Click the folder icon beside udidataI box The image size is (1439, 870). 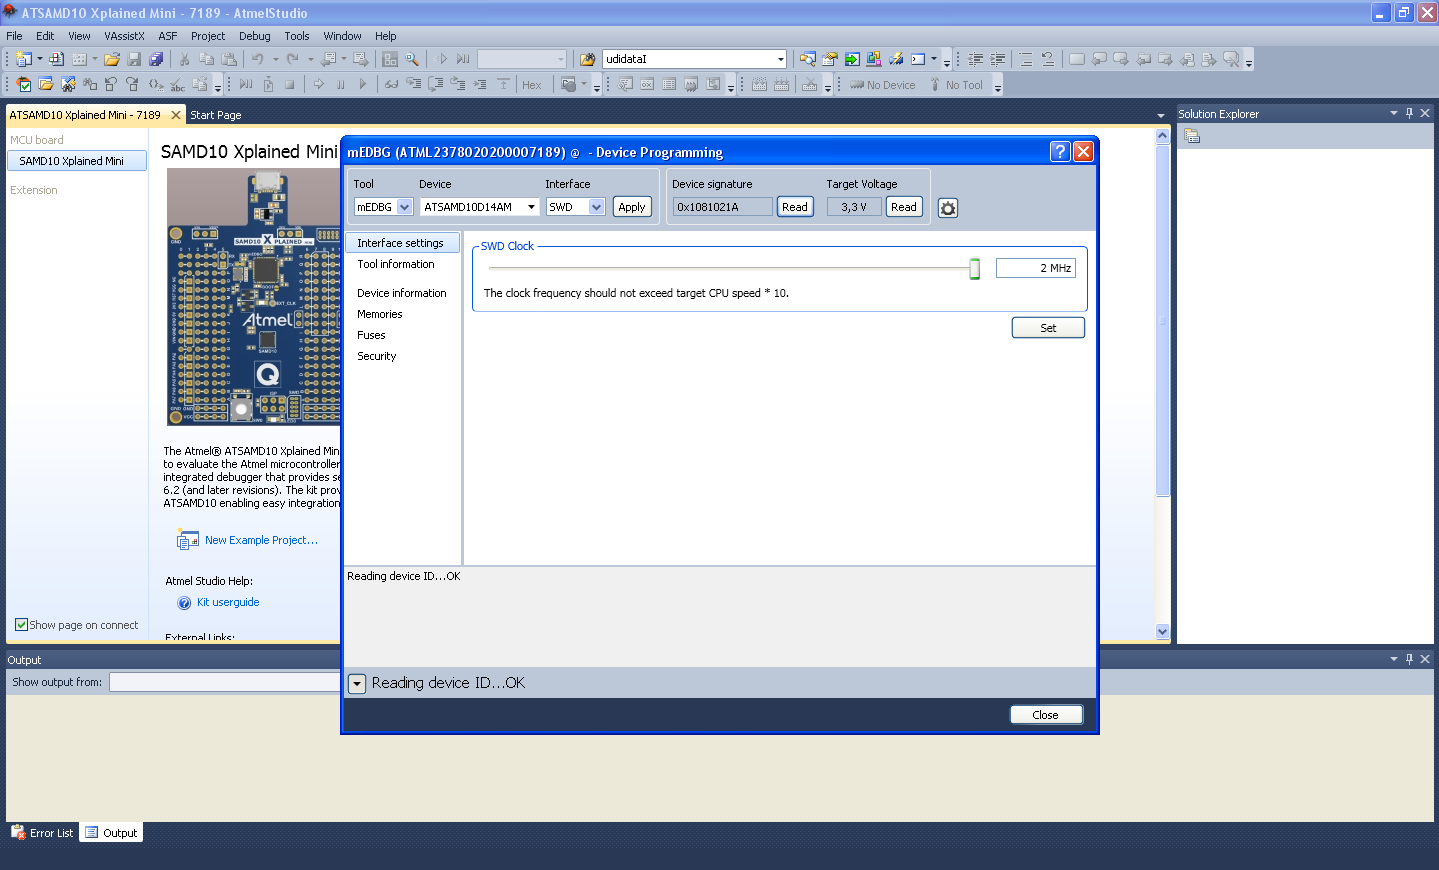[588, 59]
